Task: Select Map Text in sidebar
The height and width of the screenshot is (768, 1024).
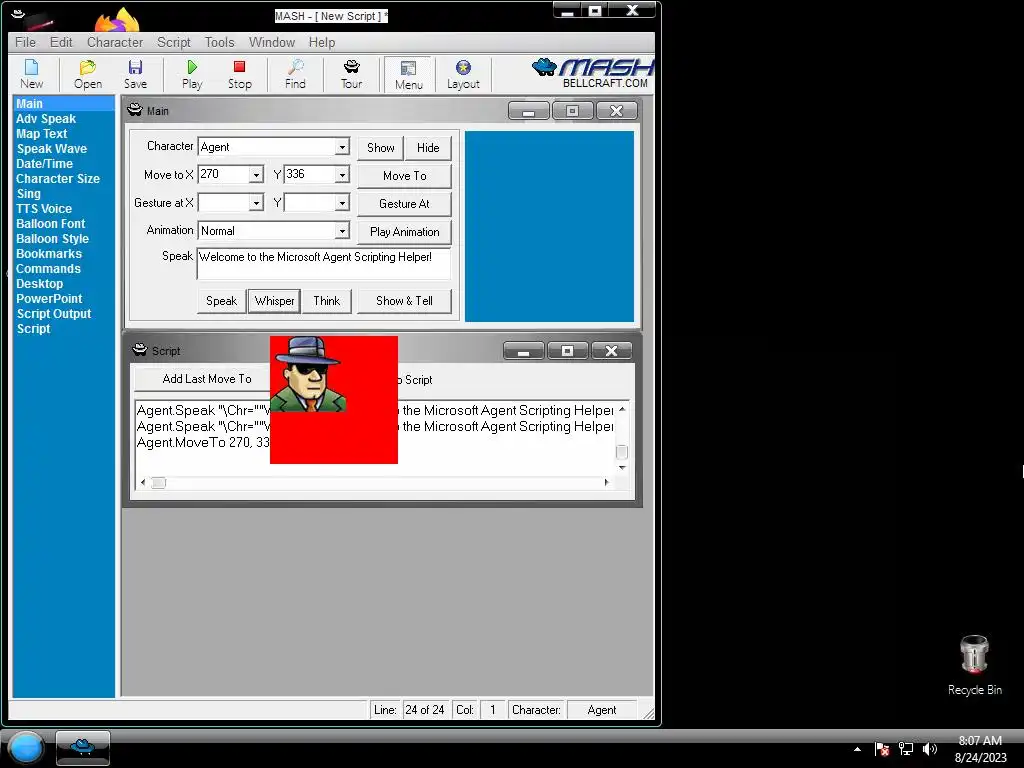Action: (42, 134)
